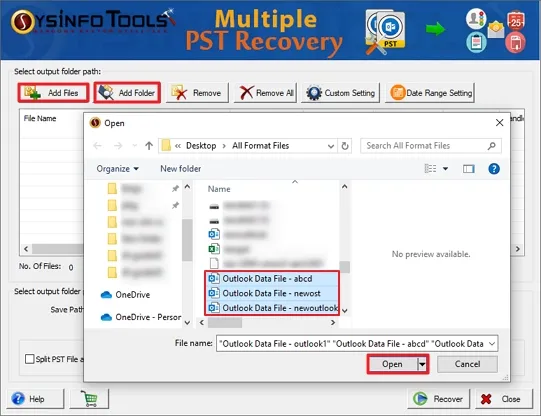Click the Name column header
Screen dimensions: 541x416
pyautogui.click(x=219, y=189)
